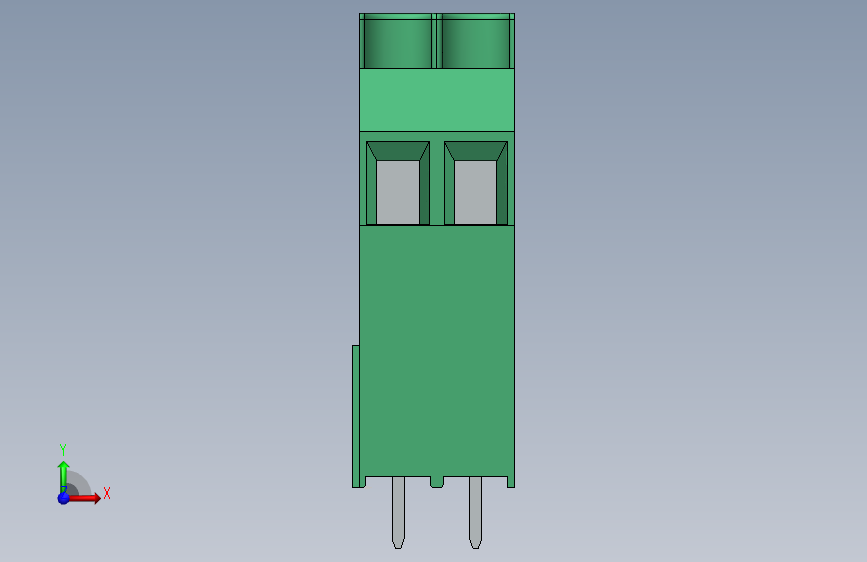The image size is (867, 562).
Task: Select the right grey metal contact window
Action: click(476, 192)
